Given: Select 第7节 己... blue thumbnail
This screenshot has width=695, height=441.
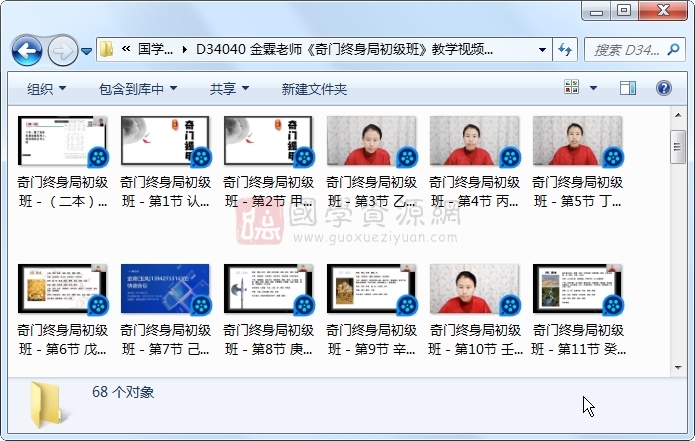Looking at the screenshot, I should (x=165, y=289).
